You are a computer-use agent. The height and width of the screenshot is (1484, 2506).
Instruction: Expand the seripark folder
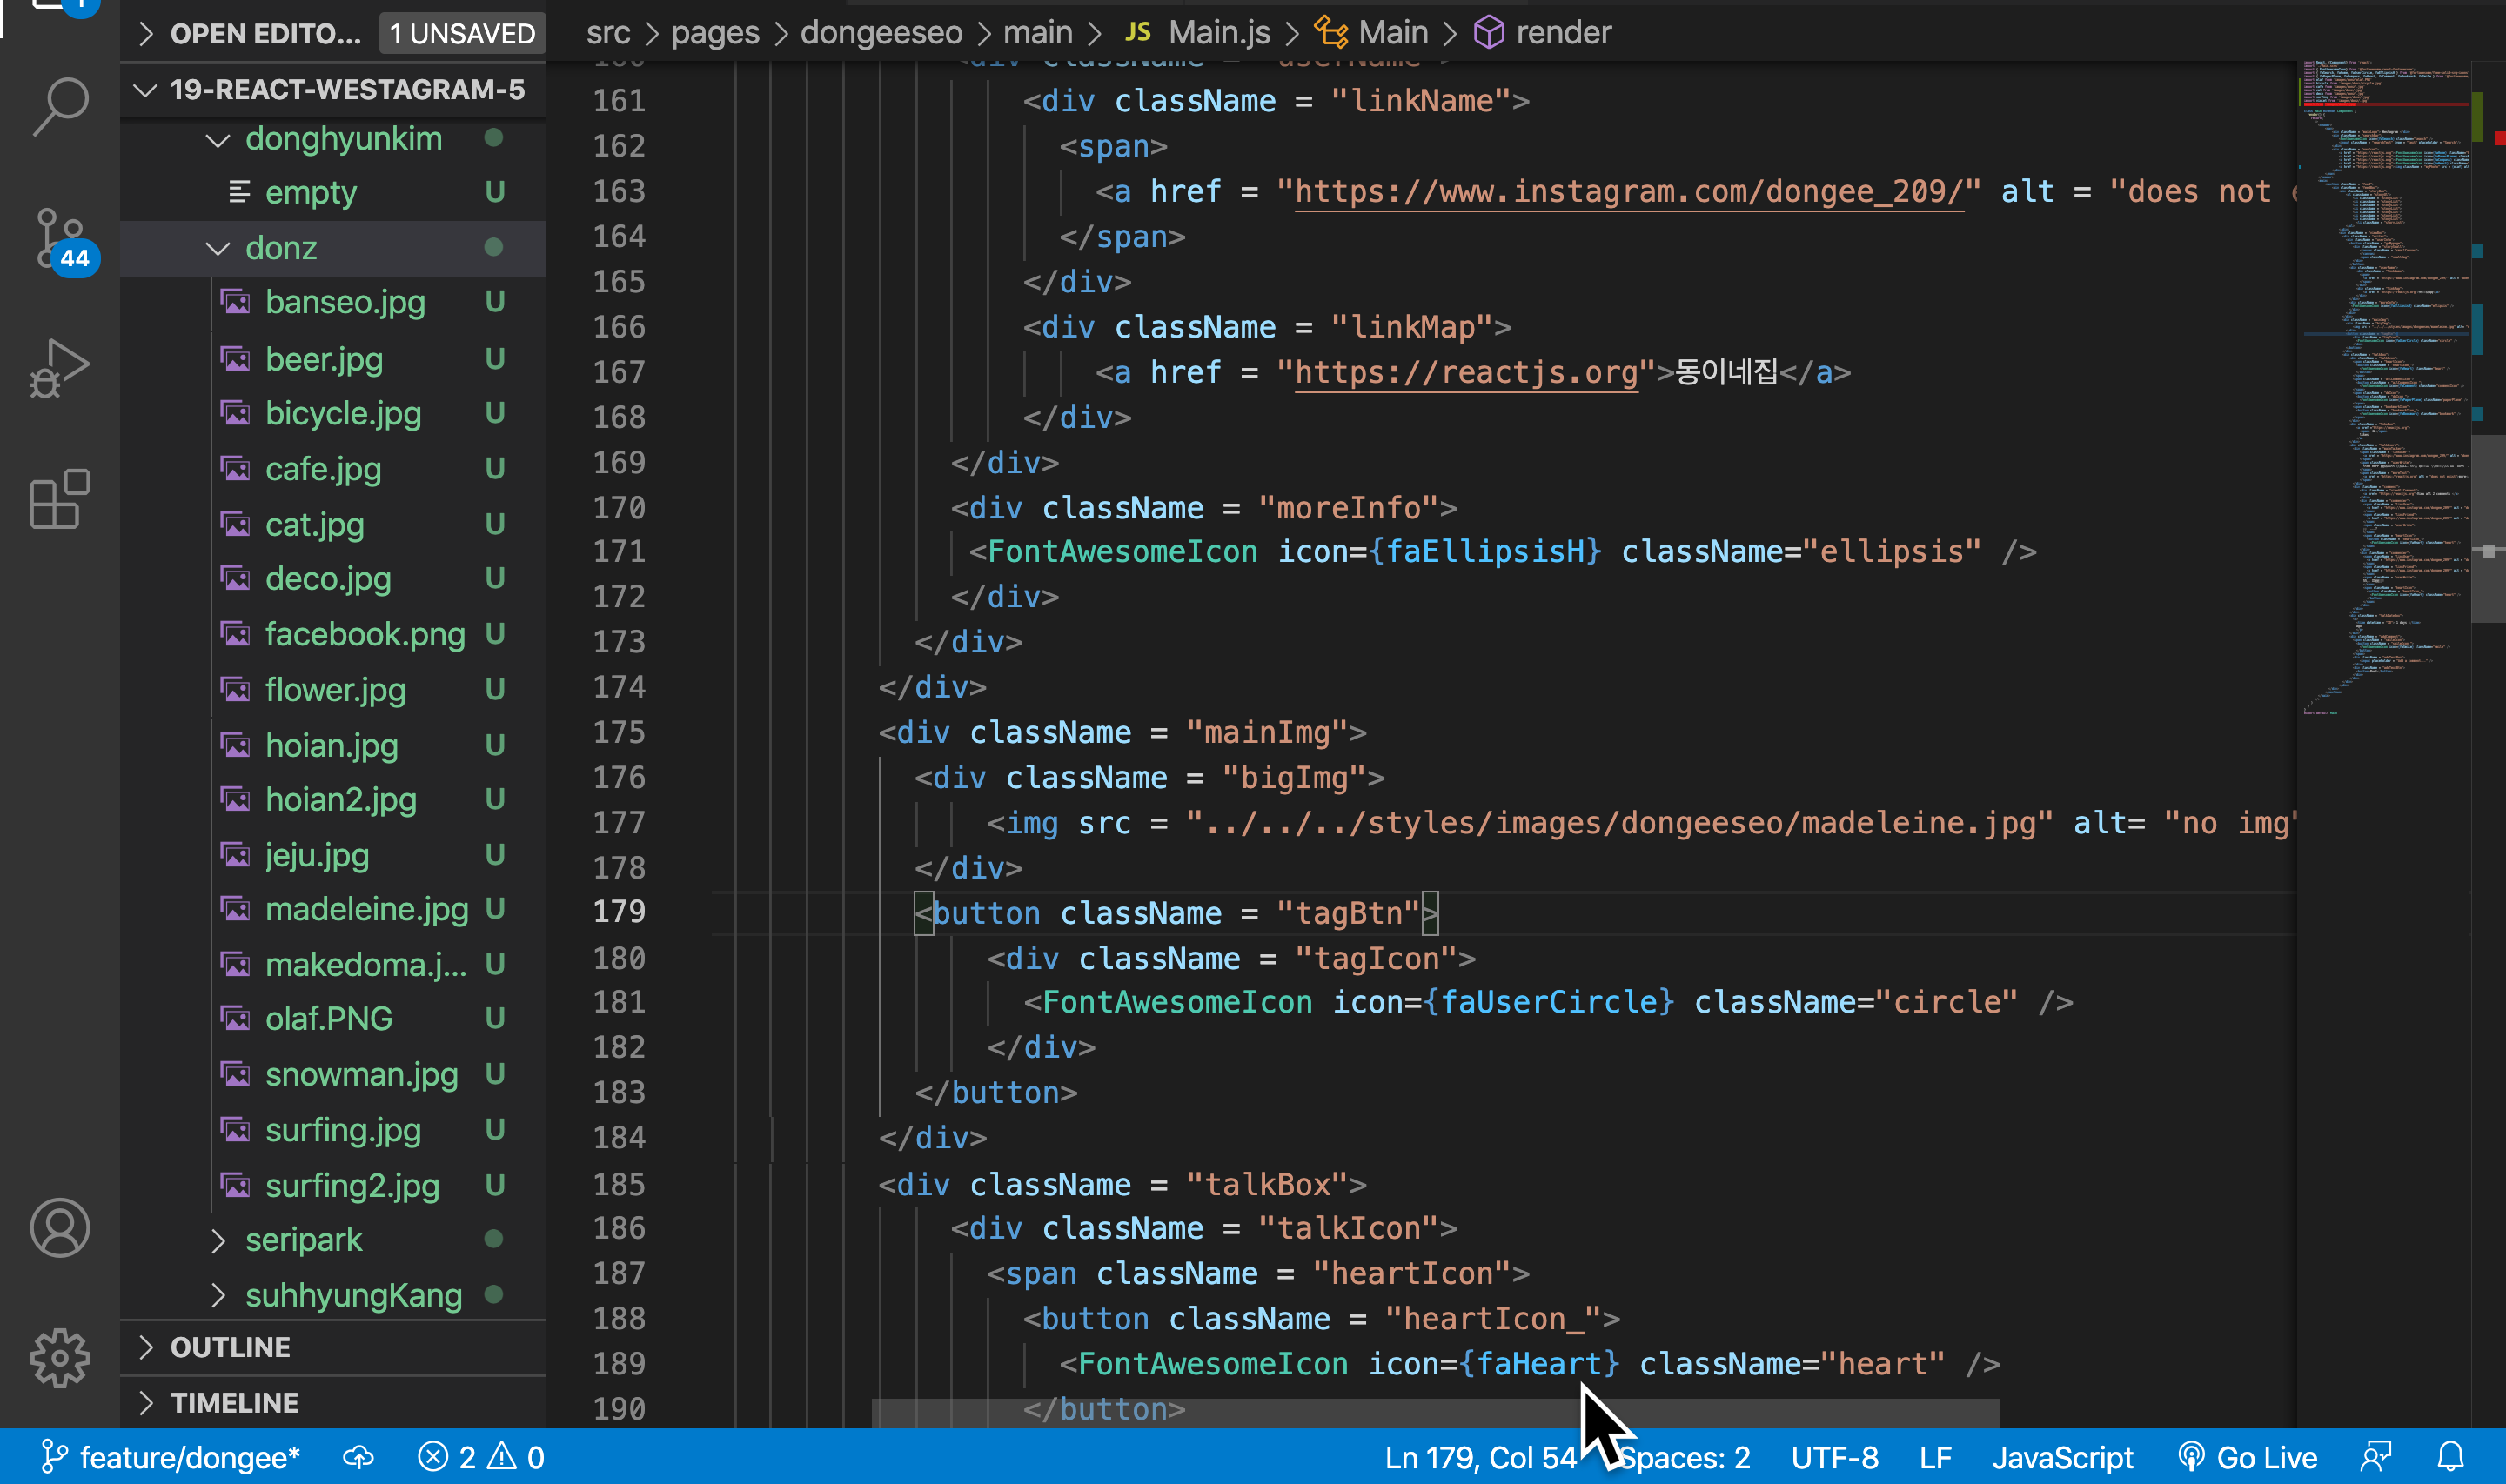(x=334, y=1240)
